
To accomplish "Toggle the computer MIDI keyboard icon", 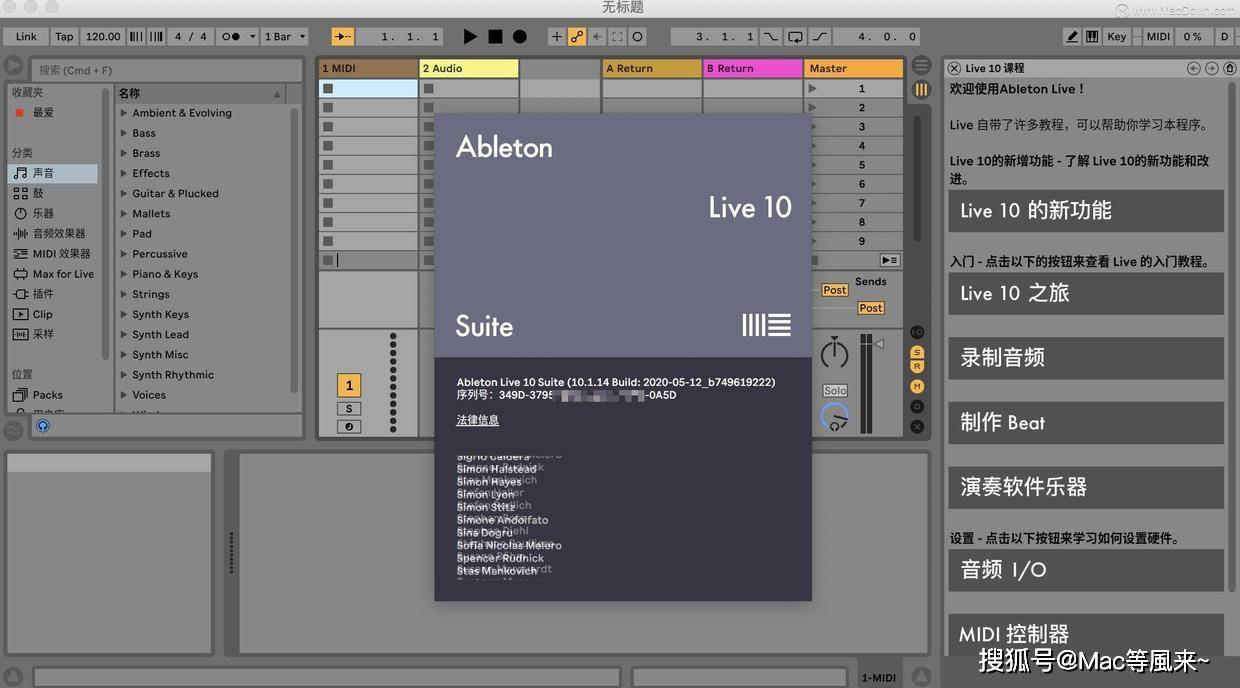I will pyautogui.click(x=1092, y=36).
